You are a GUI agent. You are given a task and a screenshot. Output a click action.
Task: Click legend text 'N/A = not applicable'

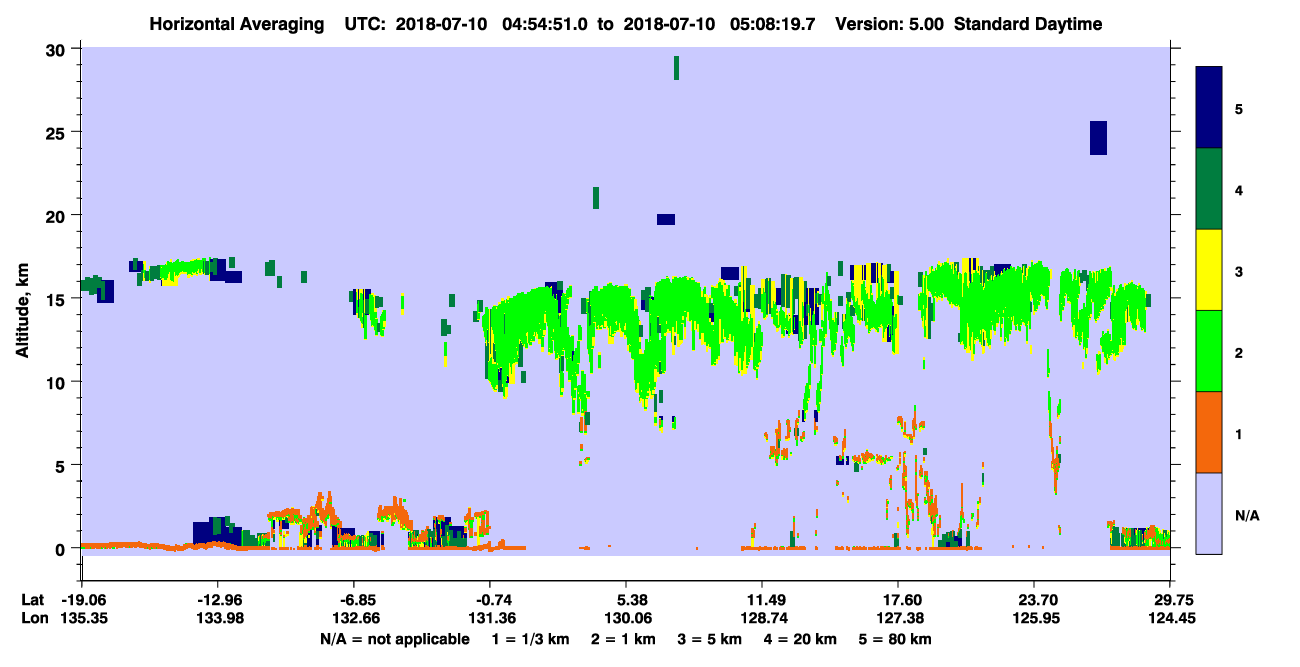tap(394, 639)
